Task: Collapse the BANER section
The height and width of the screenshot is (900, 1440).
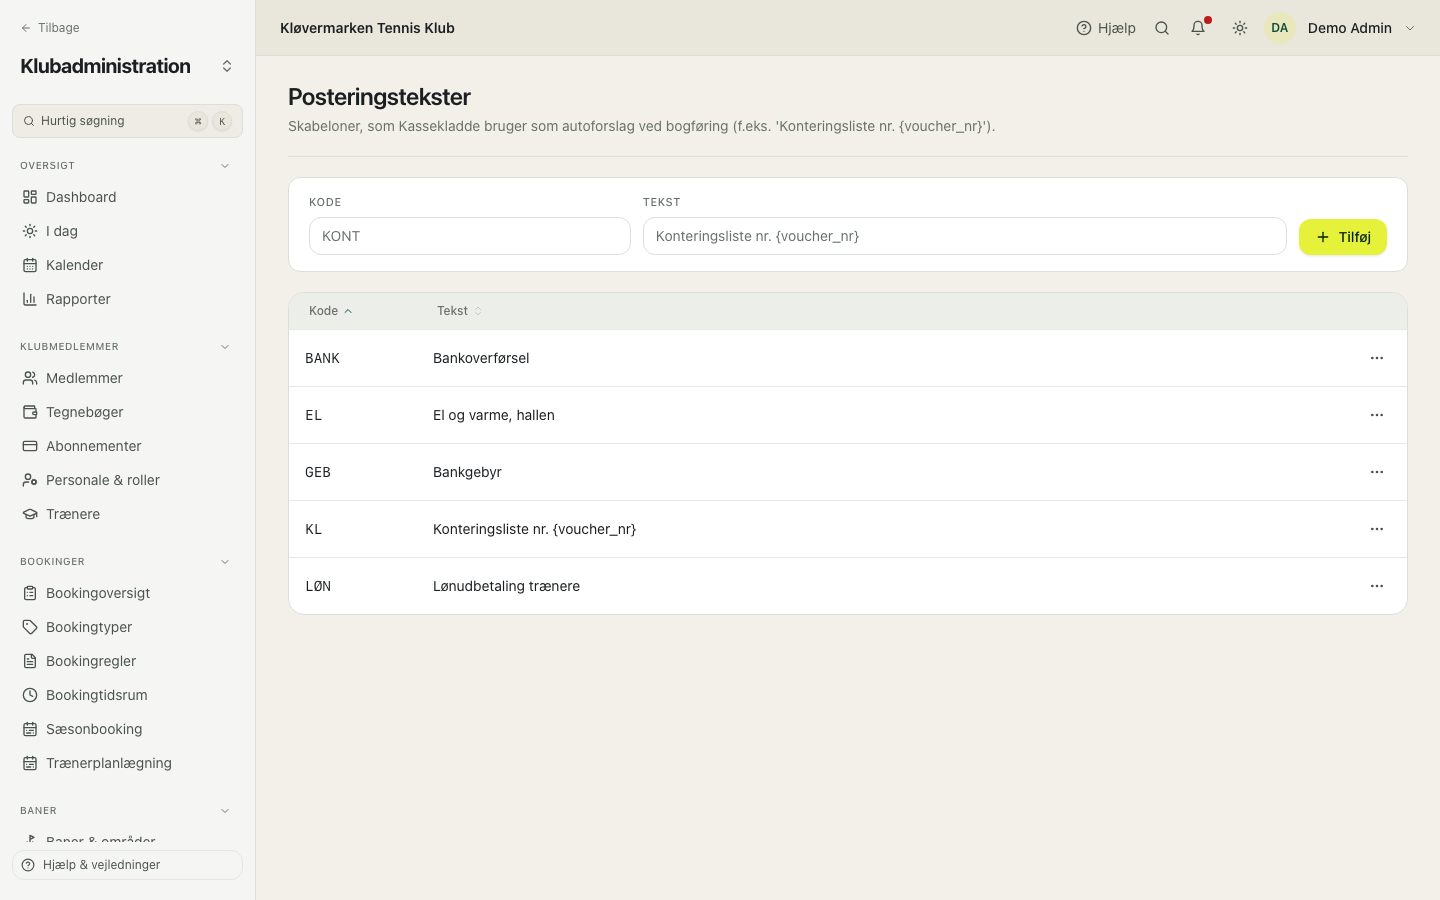Action: [225, 811]
